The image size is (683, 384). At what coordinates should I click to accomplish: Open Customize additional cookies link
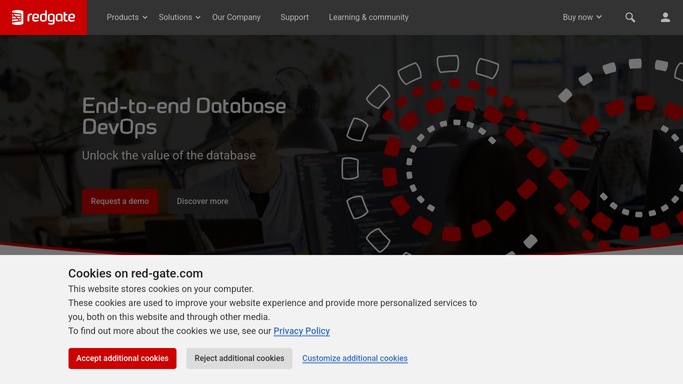(x=355, y=358)
